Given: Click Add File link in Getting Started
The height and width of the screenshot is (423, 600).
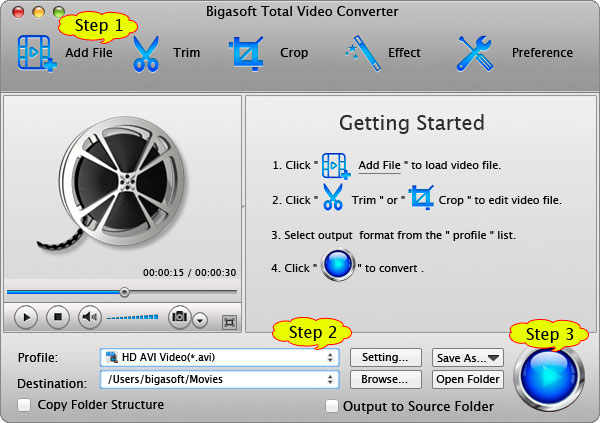Looking at the screenshot, I should coord(379,165).
